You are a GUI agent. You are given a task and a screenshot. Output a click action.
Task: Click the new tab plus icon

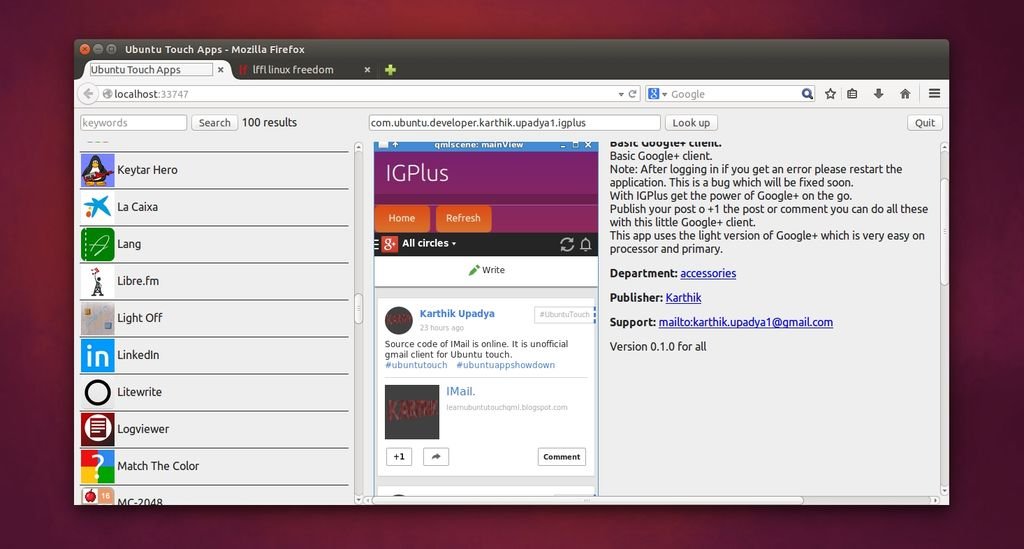(390, 70)
